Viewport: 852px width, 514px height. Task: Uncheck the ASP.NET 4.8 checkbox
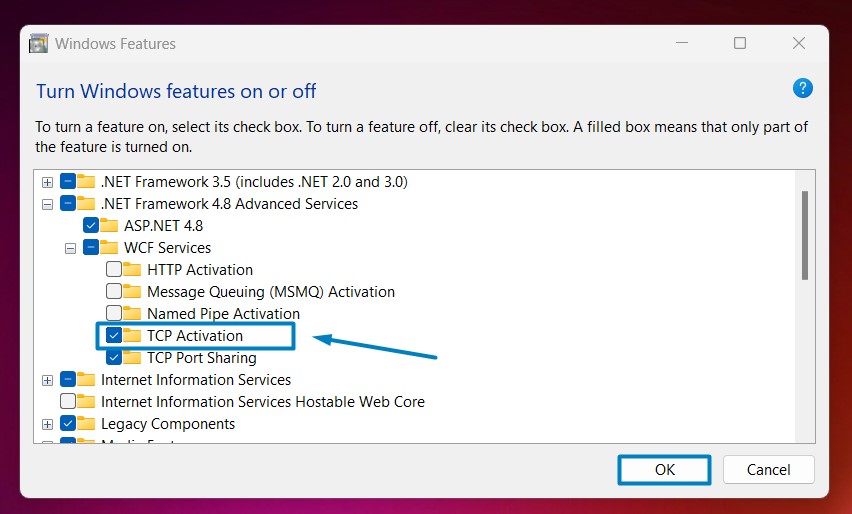pyautogui.click(x=91, y=225)
